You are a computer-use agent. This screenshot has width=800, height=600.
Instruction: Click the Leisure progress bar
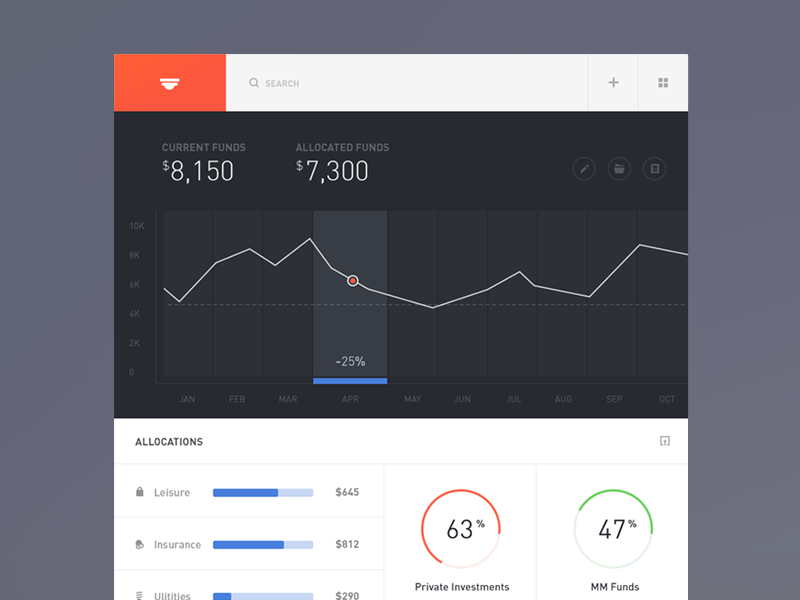[263, 492]
